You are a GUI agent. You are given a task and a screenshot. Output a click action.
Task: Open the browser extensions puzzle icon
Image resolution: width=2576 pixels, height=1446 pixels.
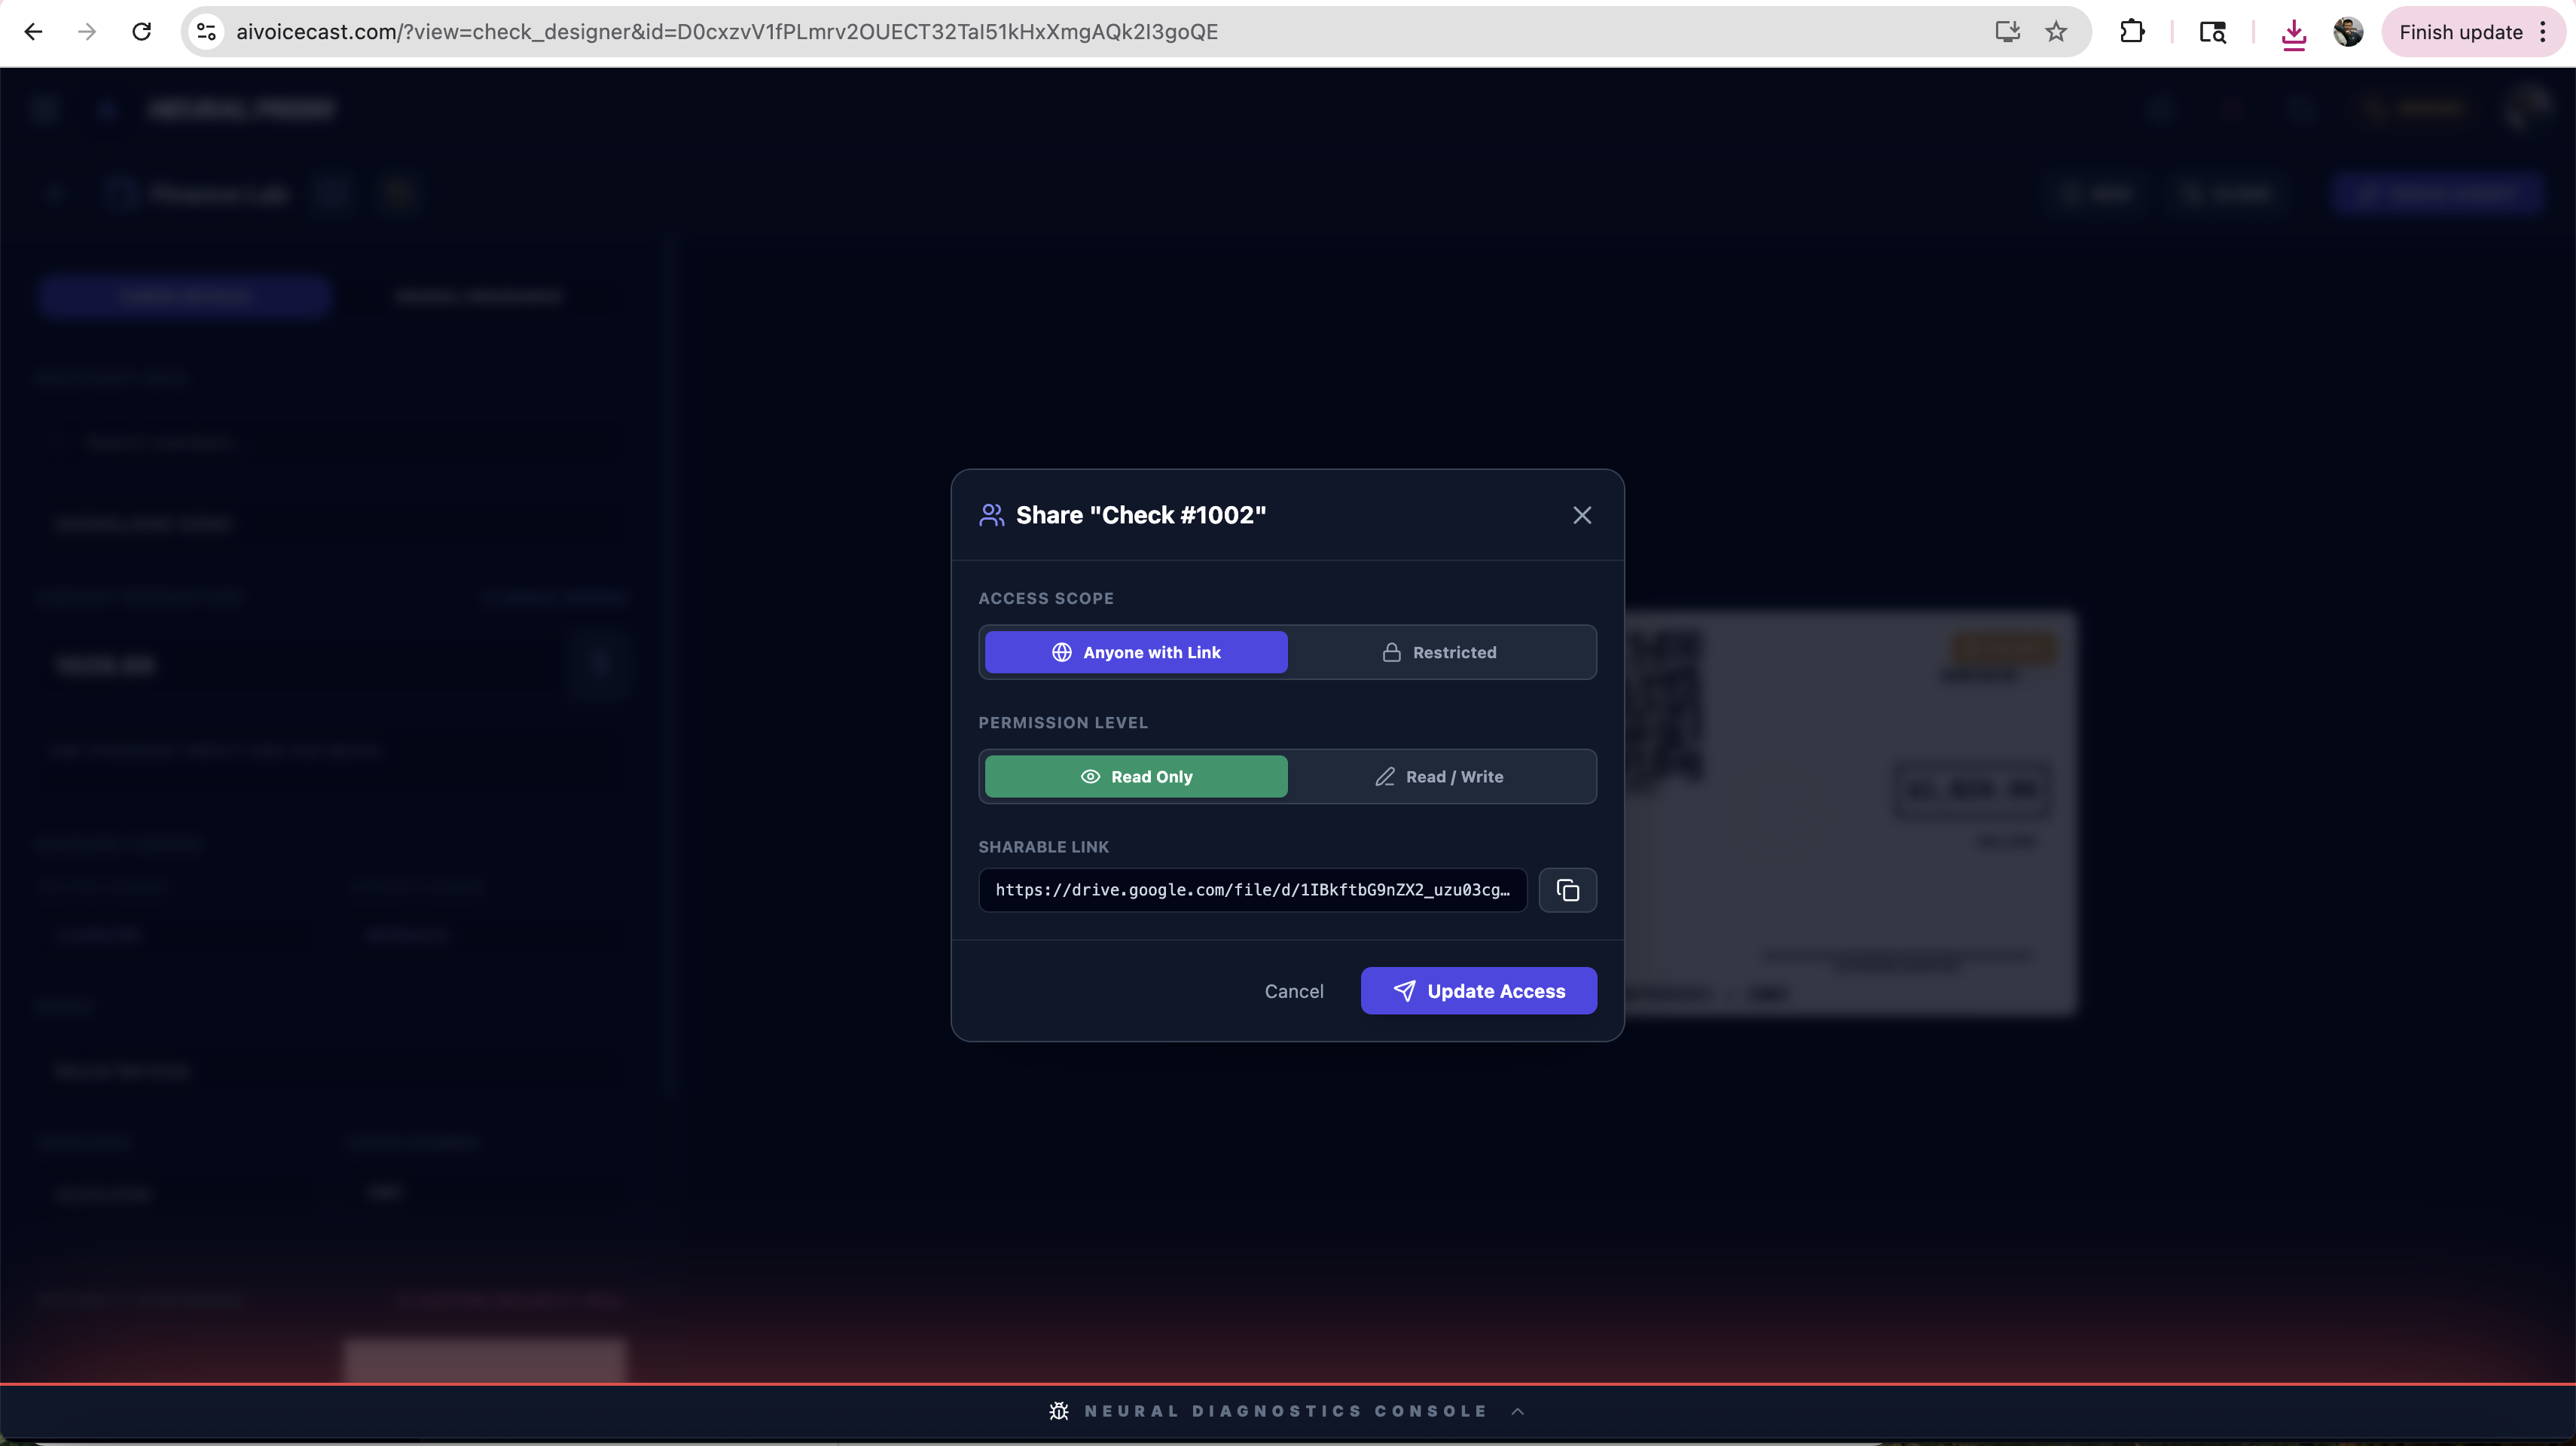coord(2132,32)
